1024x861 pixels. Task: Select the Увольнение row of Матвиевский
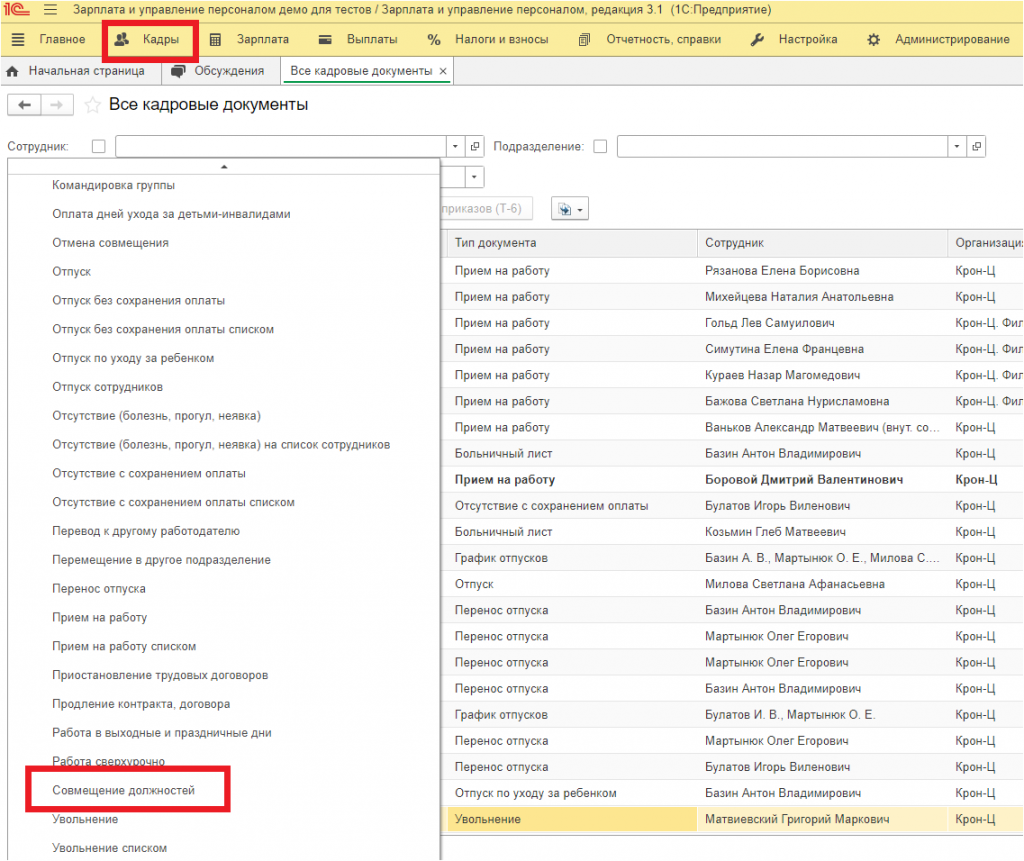click(x=731, y=819)
